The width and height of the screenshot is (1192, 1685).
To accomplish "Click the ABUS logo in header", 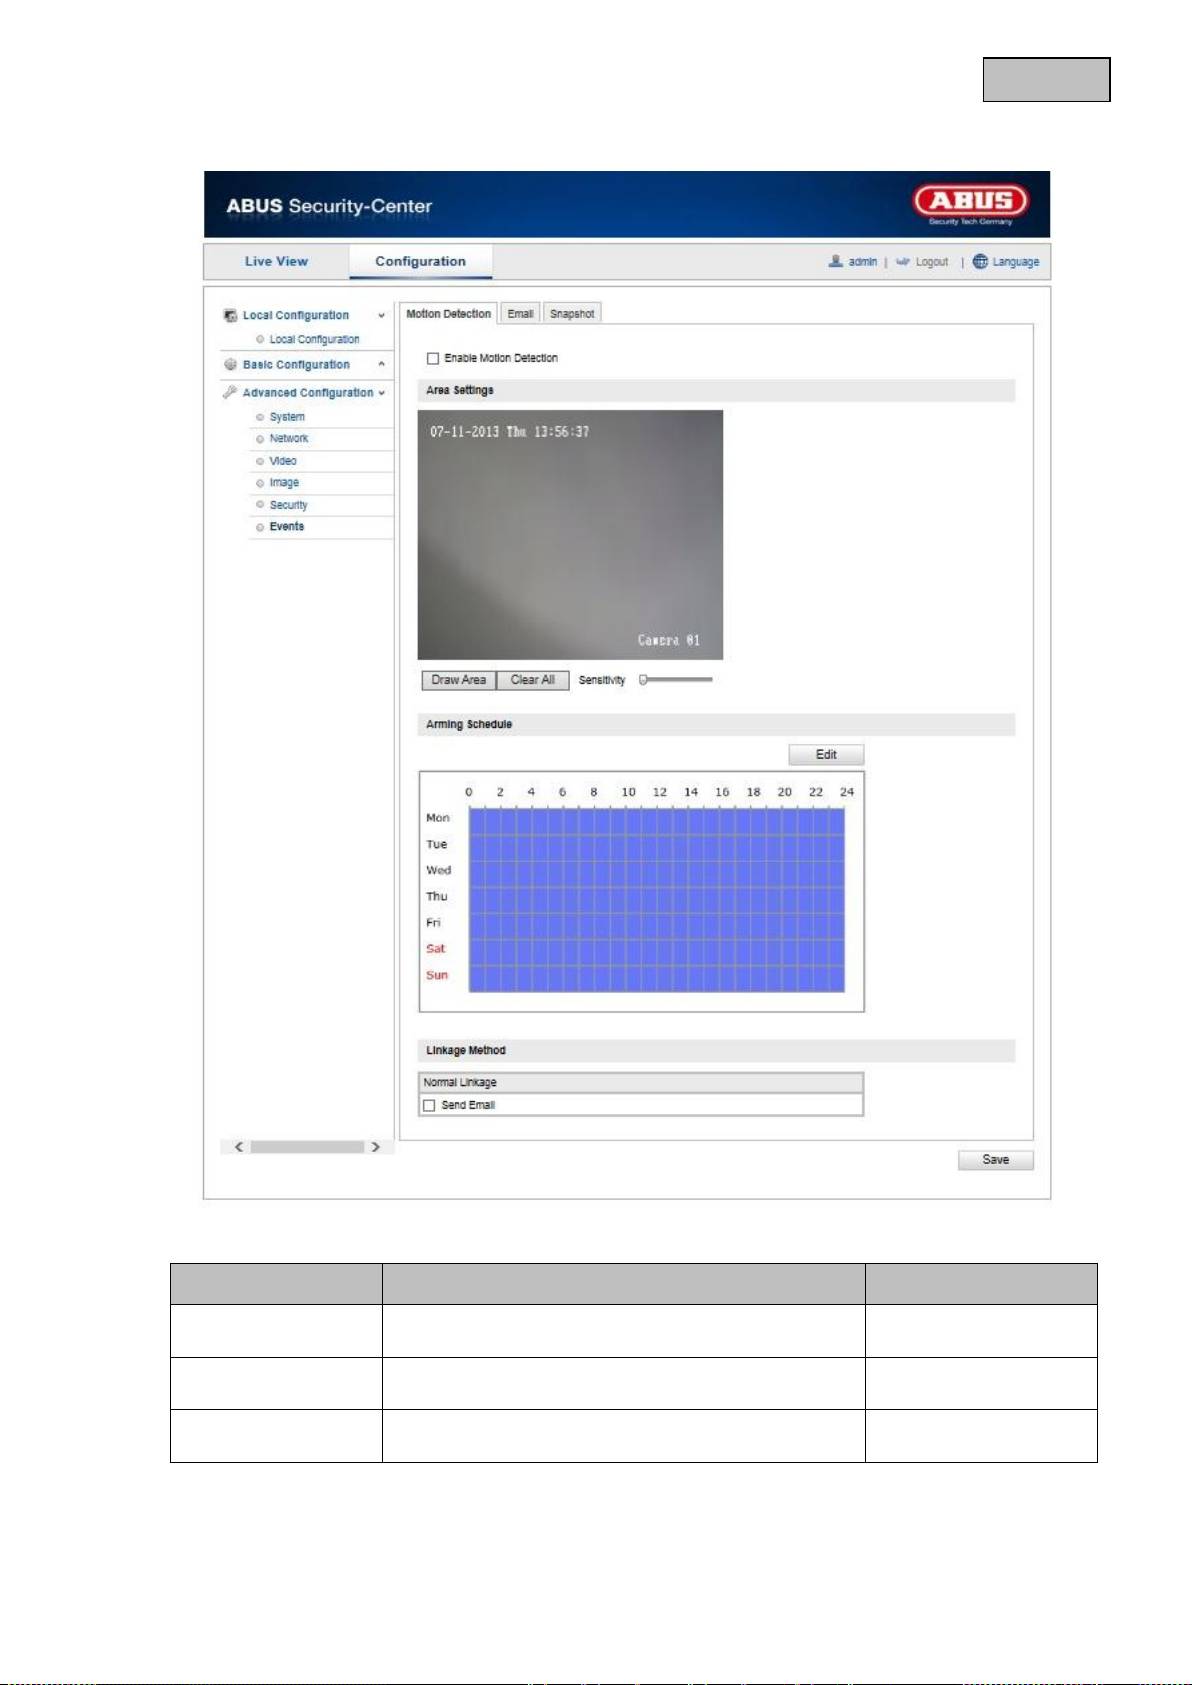I will 969,203.
